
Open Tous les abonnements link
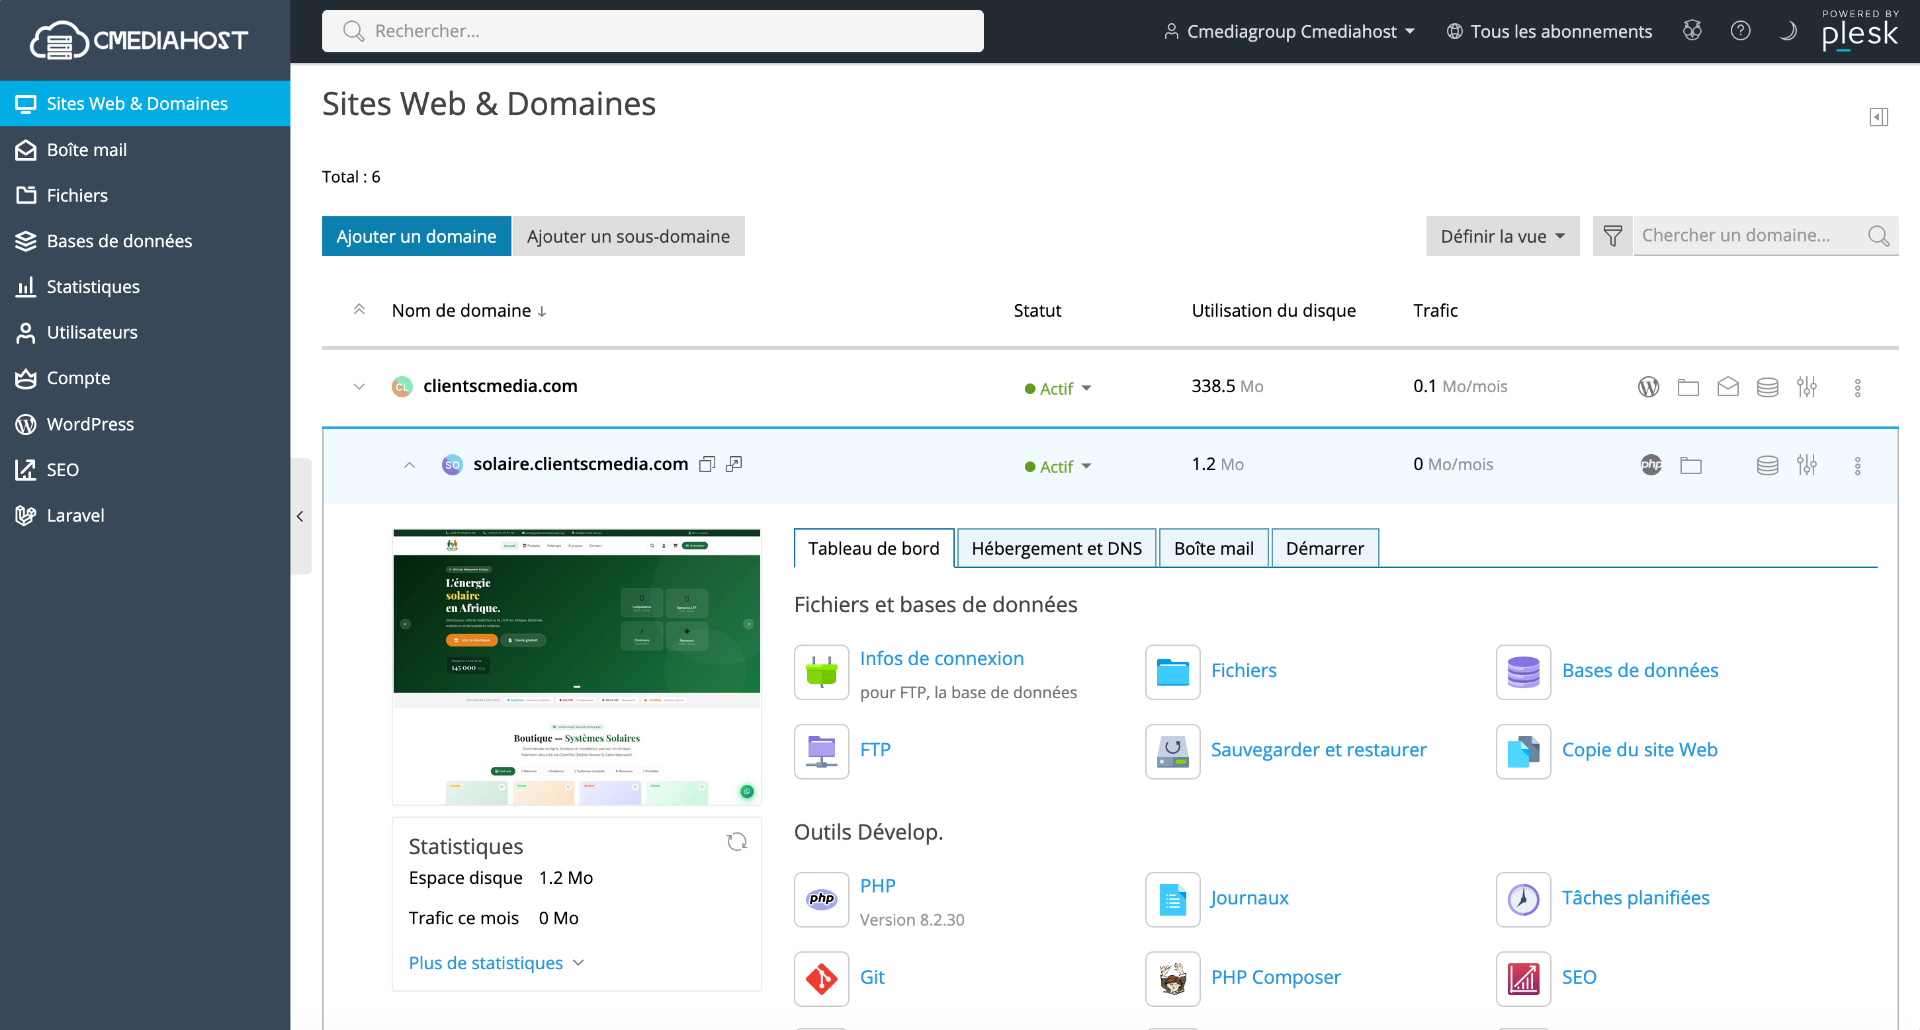(1549, 31)
